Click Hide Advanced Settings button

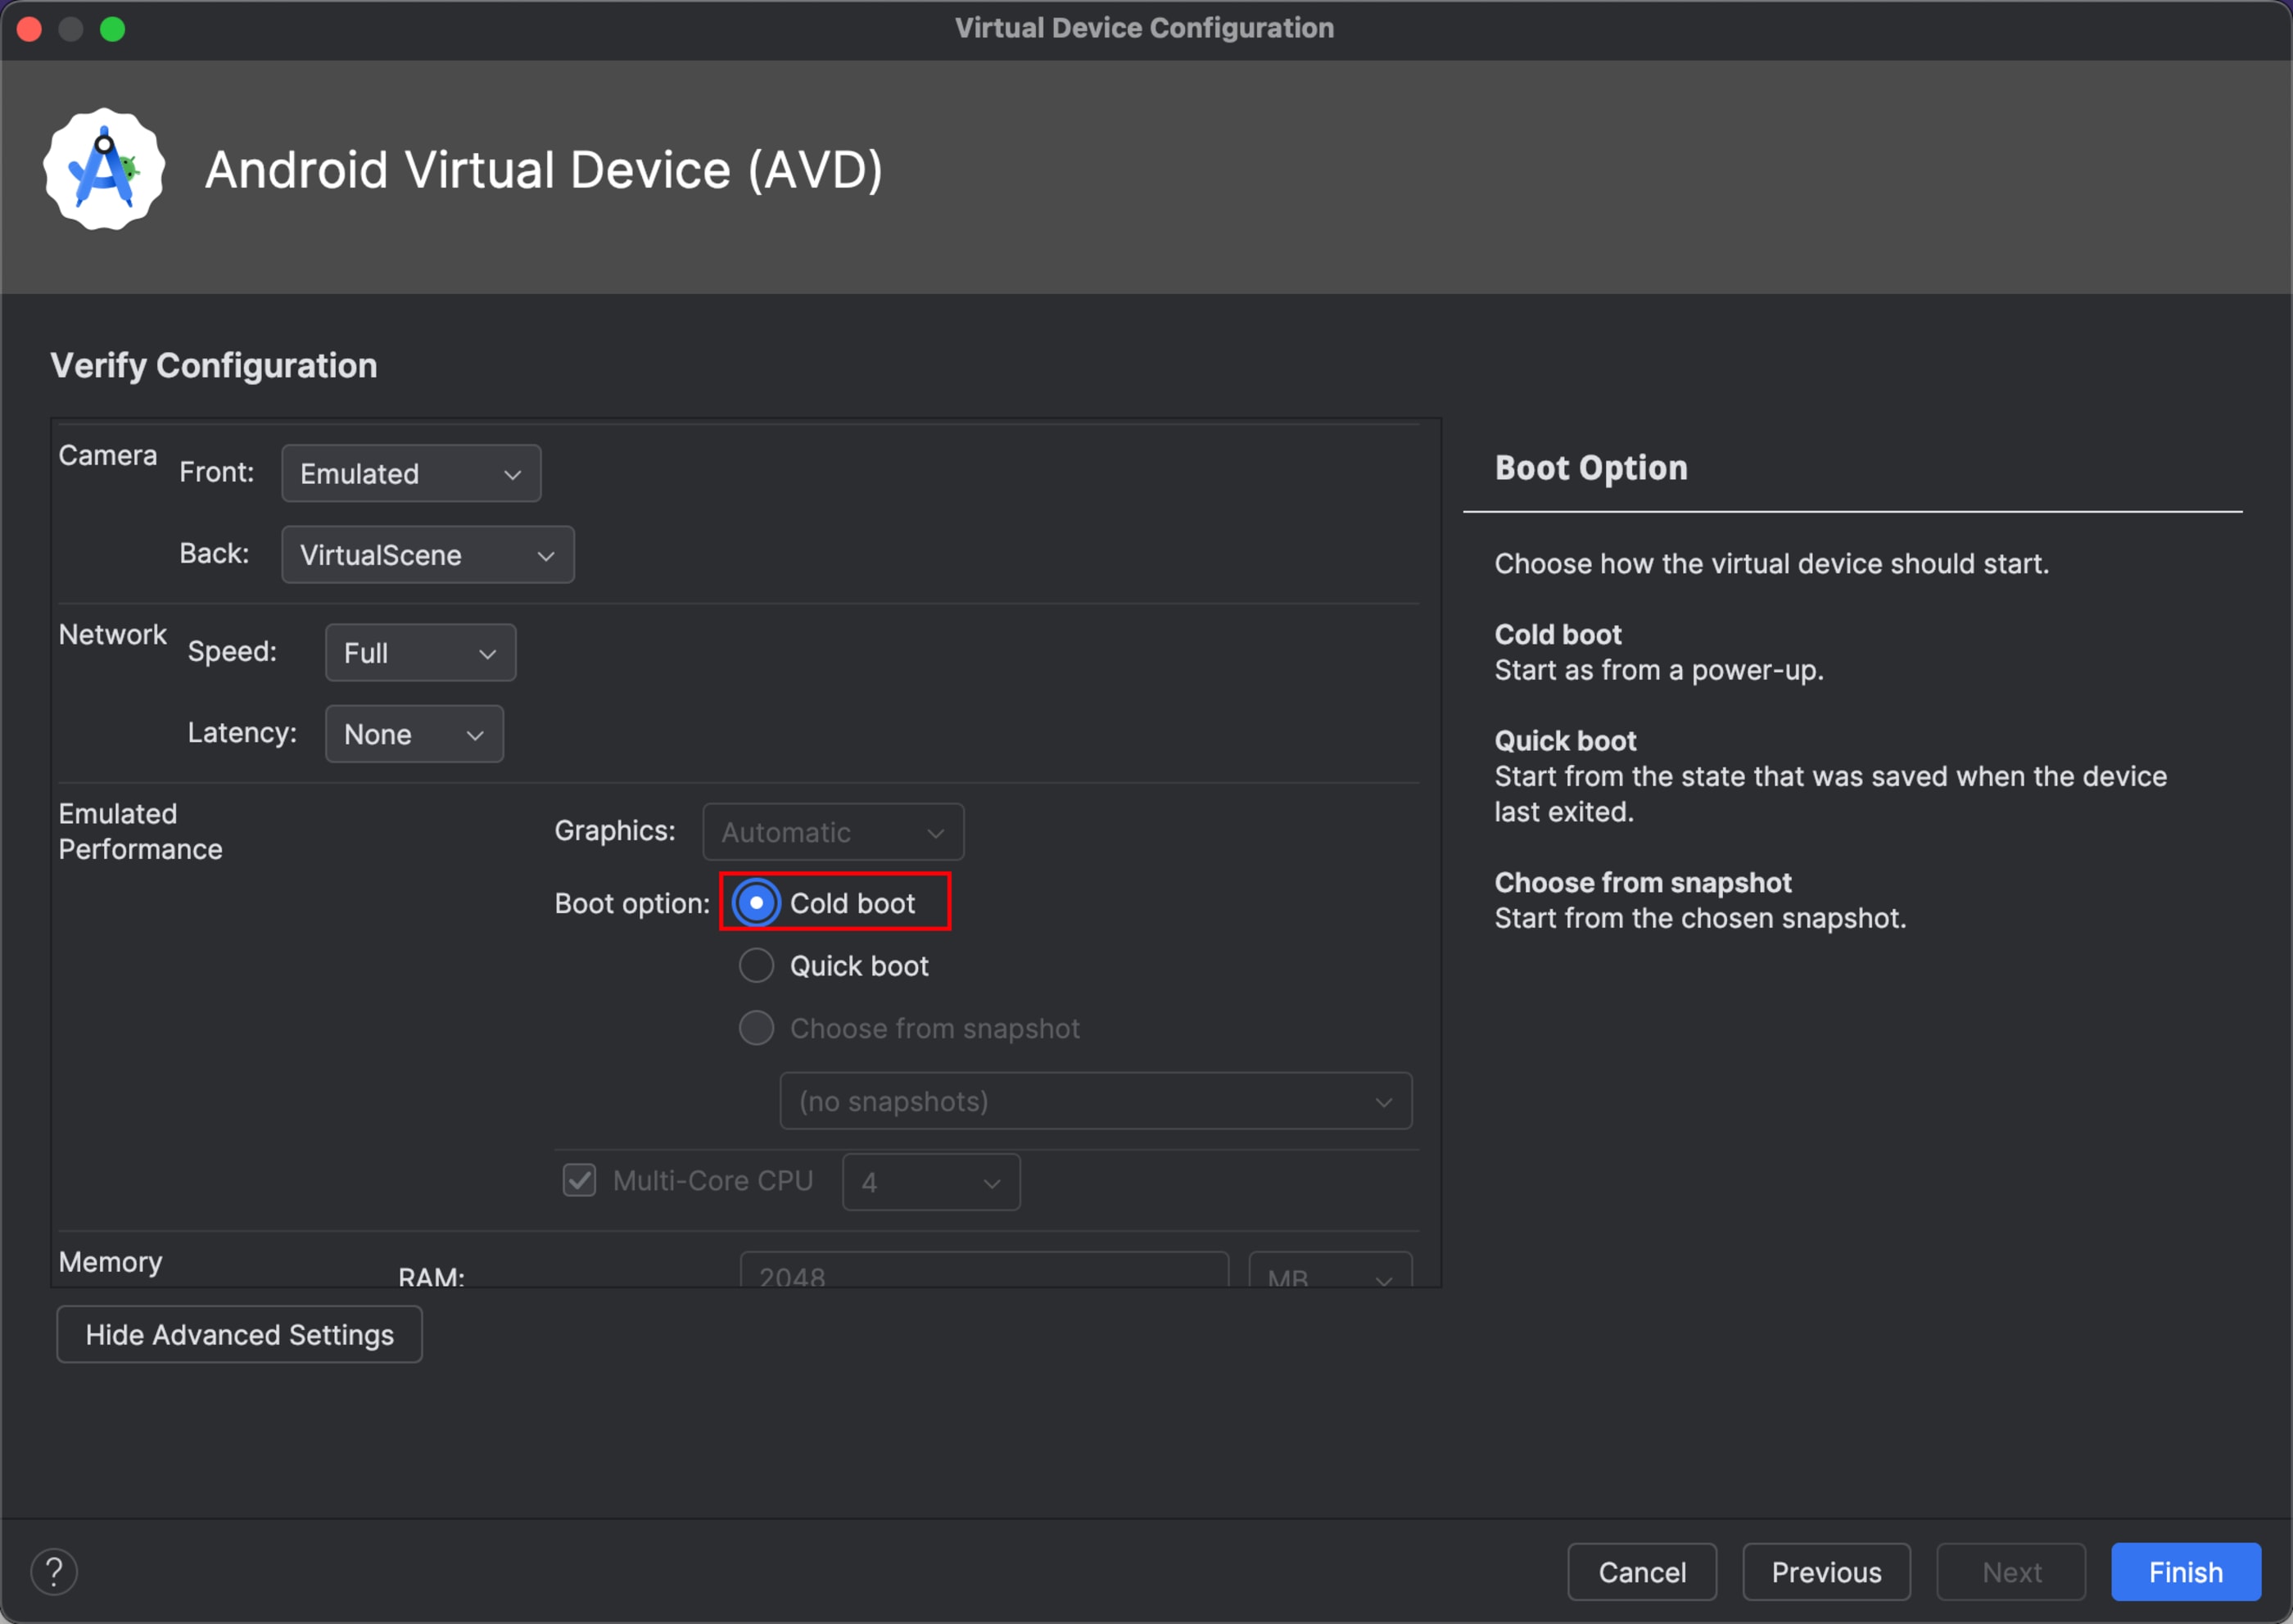point(239,1335)
